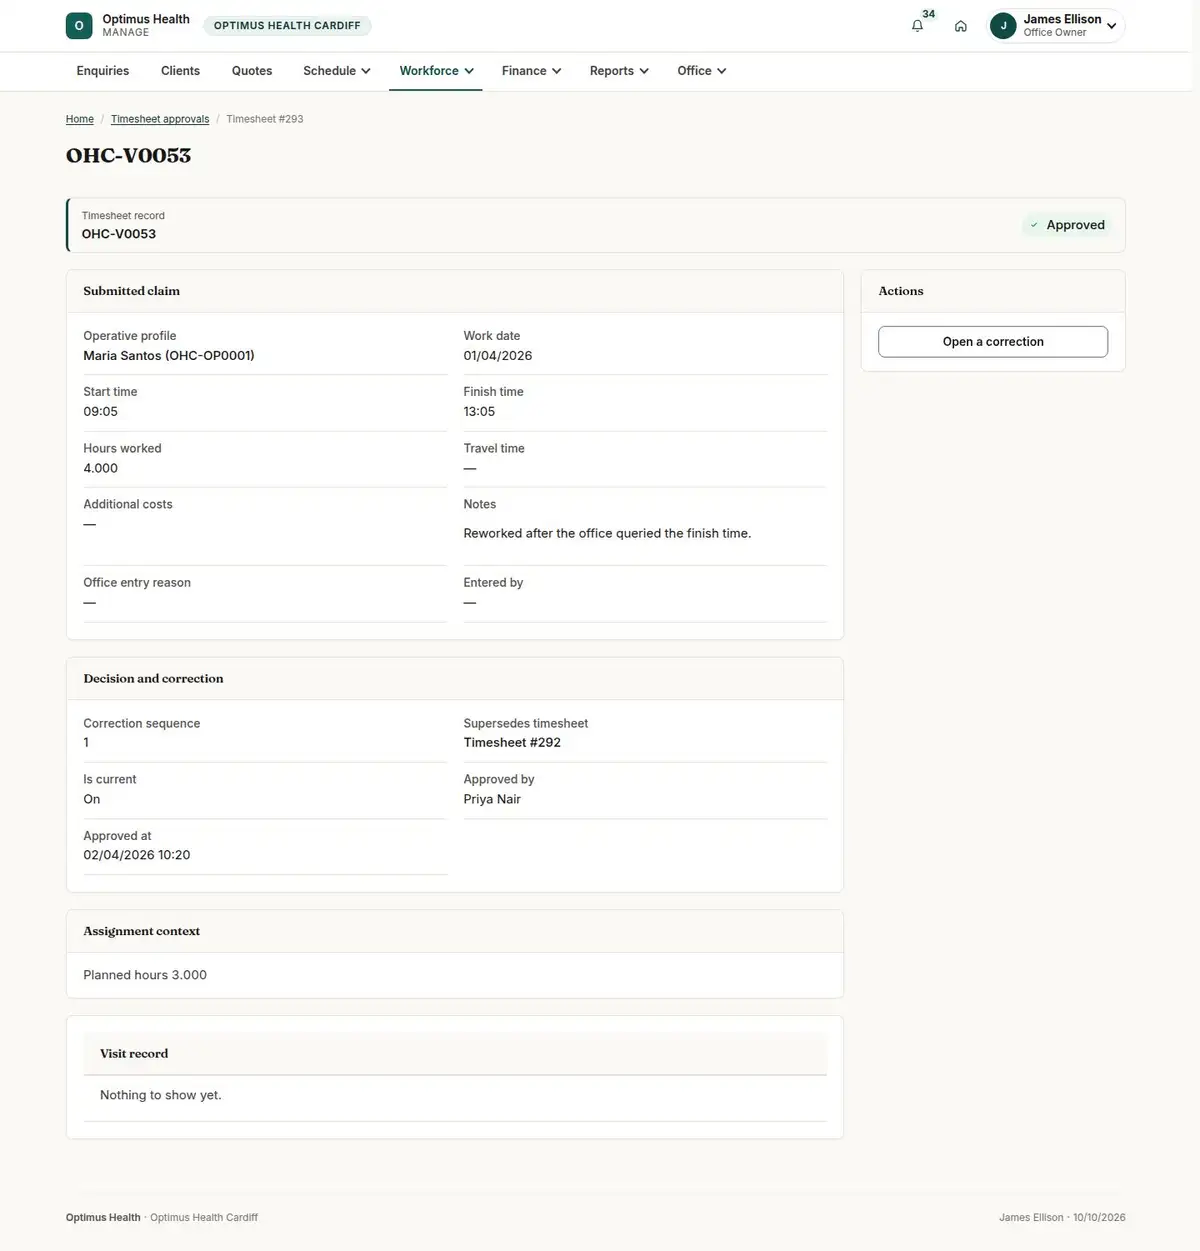The width and height of the screenshot is (1200, 1251).
Task: Go back to Timesheet approvals breadcrumb
Action: 160,119
